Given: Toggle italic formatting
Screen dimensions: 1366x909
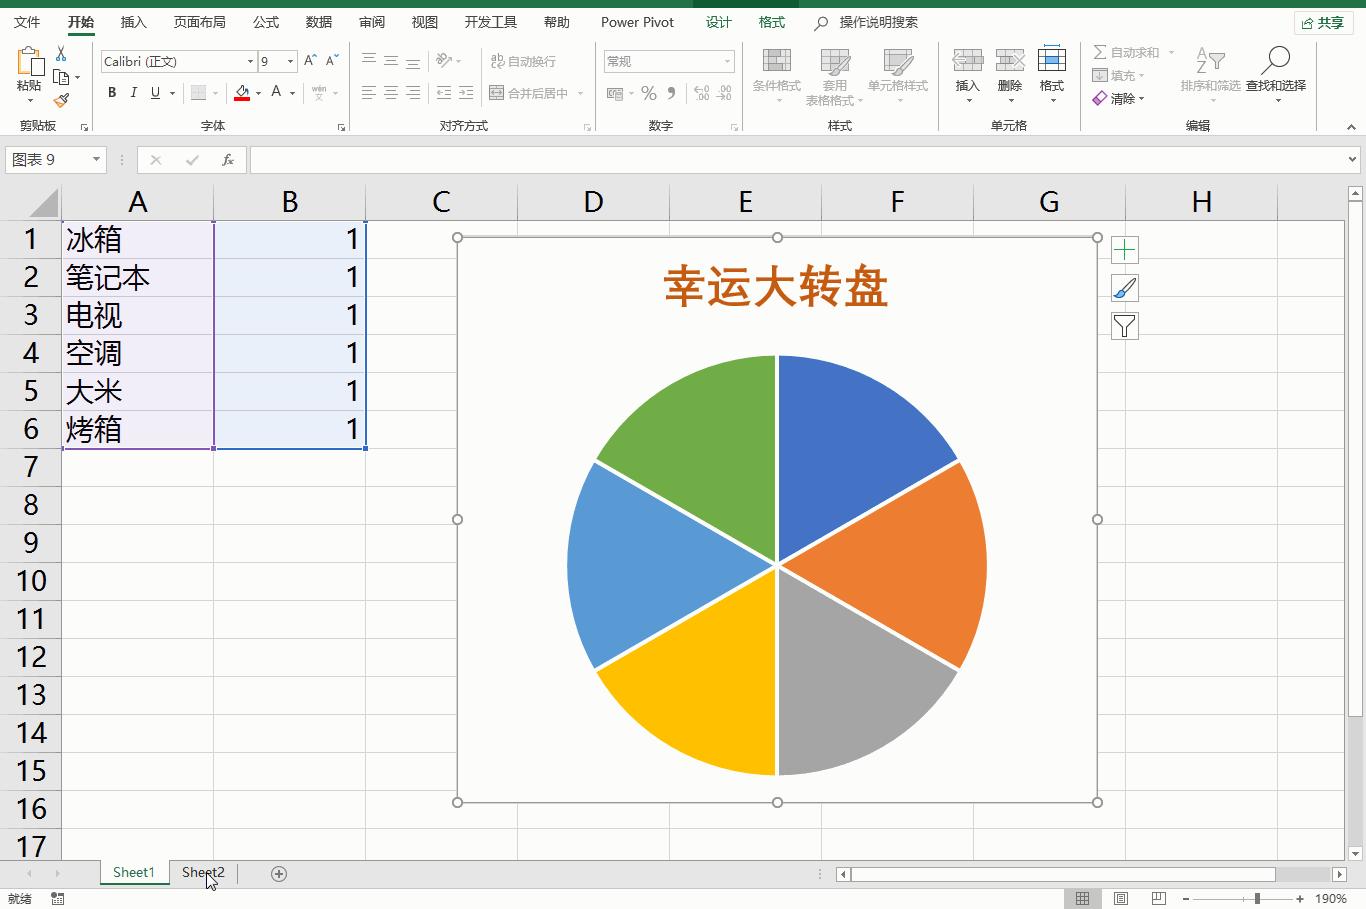Looking at the screenshot, I should (x=133, y=93).
